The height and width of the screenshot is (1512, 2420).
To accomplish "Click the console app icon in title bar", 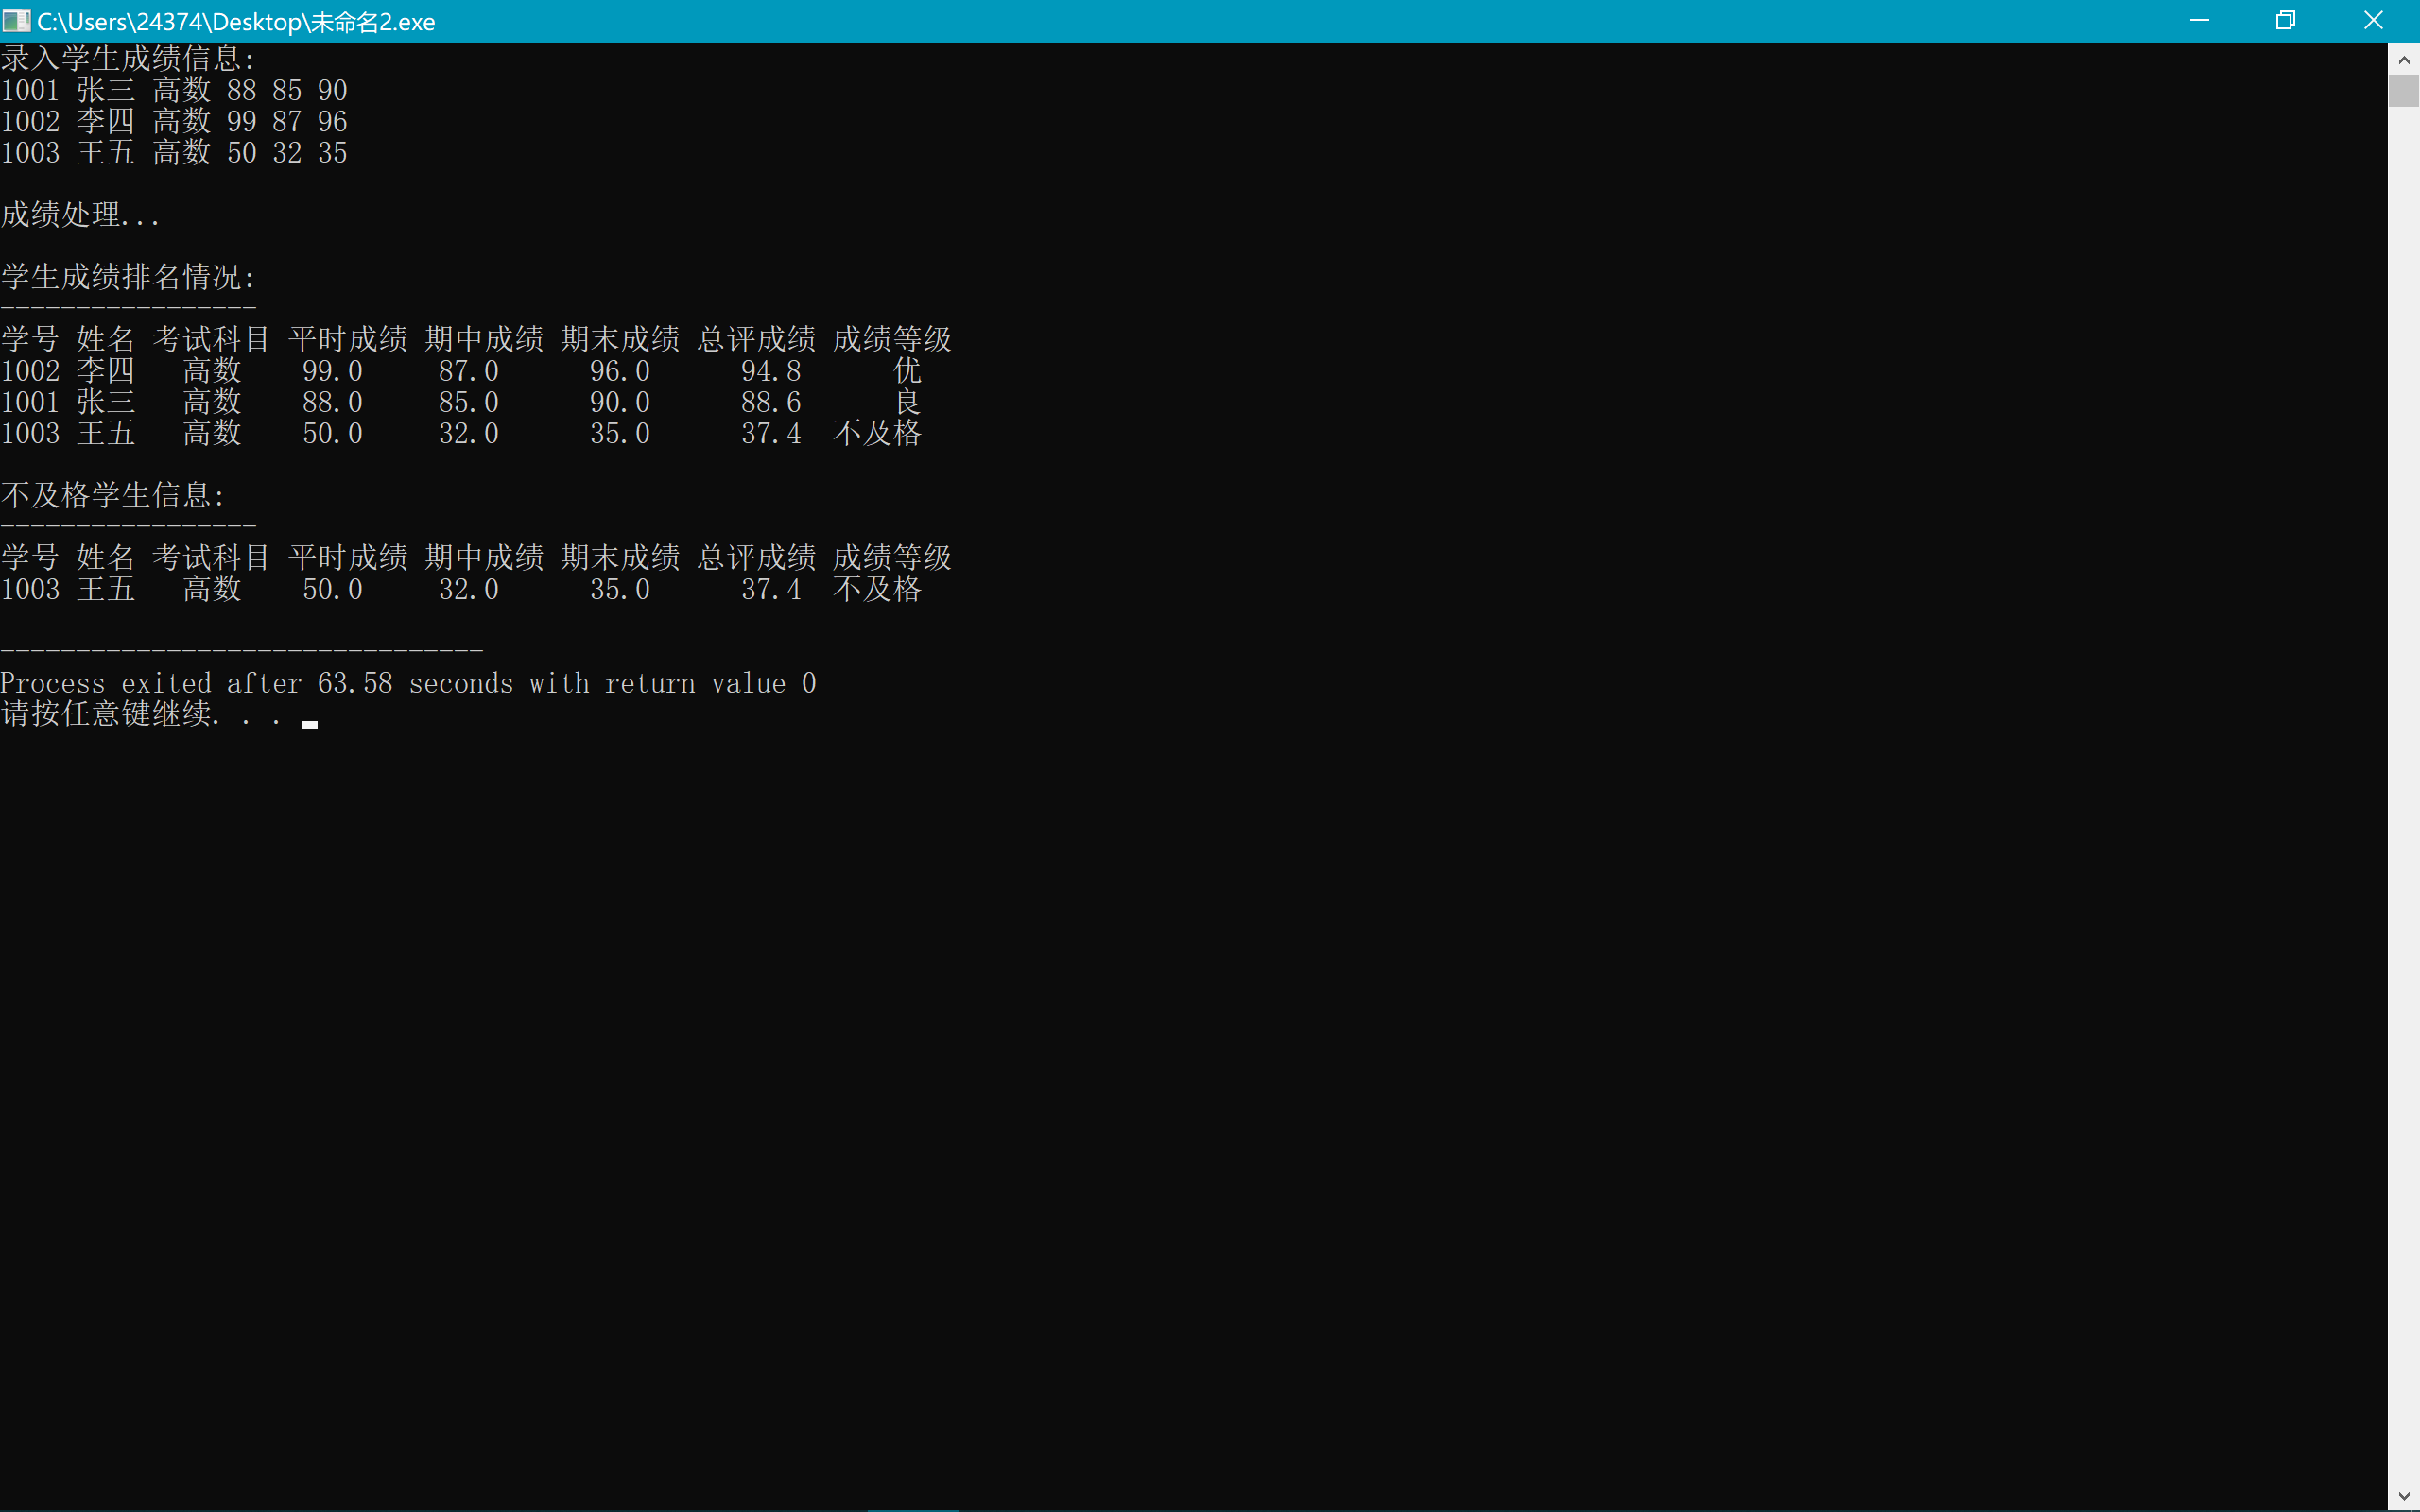I will pos(16,20).
